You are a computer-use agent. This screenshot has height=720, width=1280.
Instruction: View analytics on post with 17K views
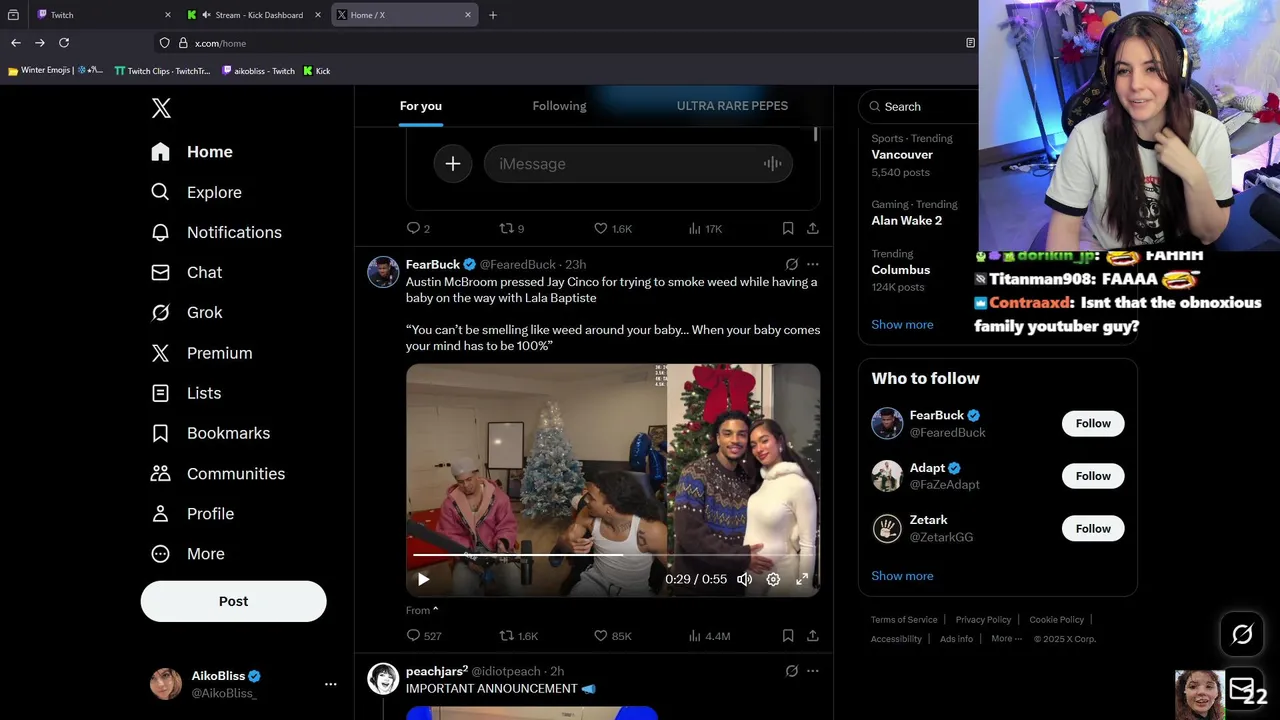pos(705,228)
